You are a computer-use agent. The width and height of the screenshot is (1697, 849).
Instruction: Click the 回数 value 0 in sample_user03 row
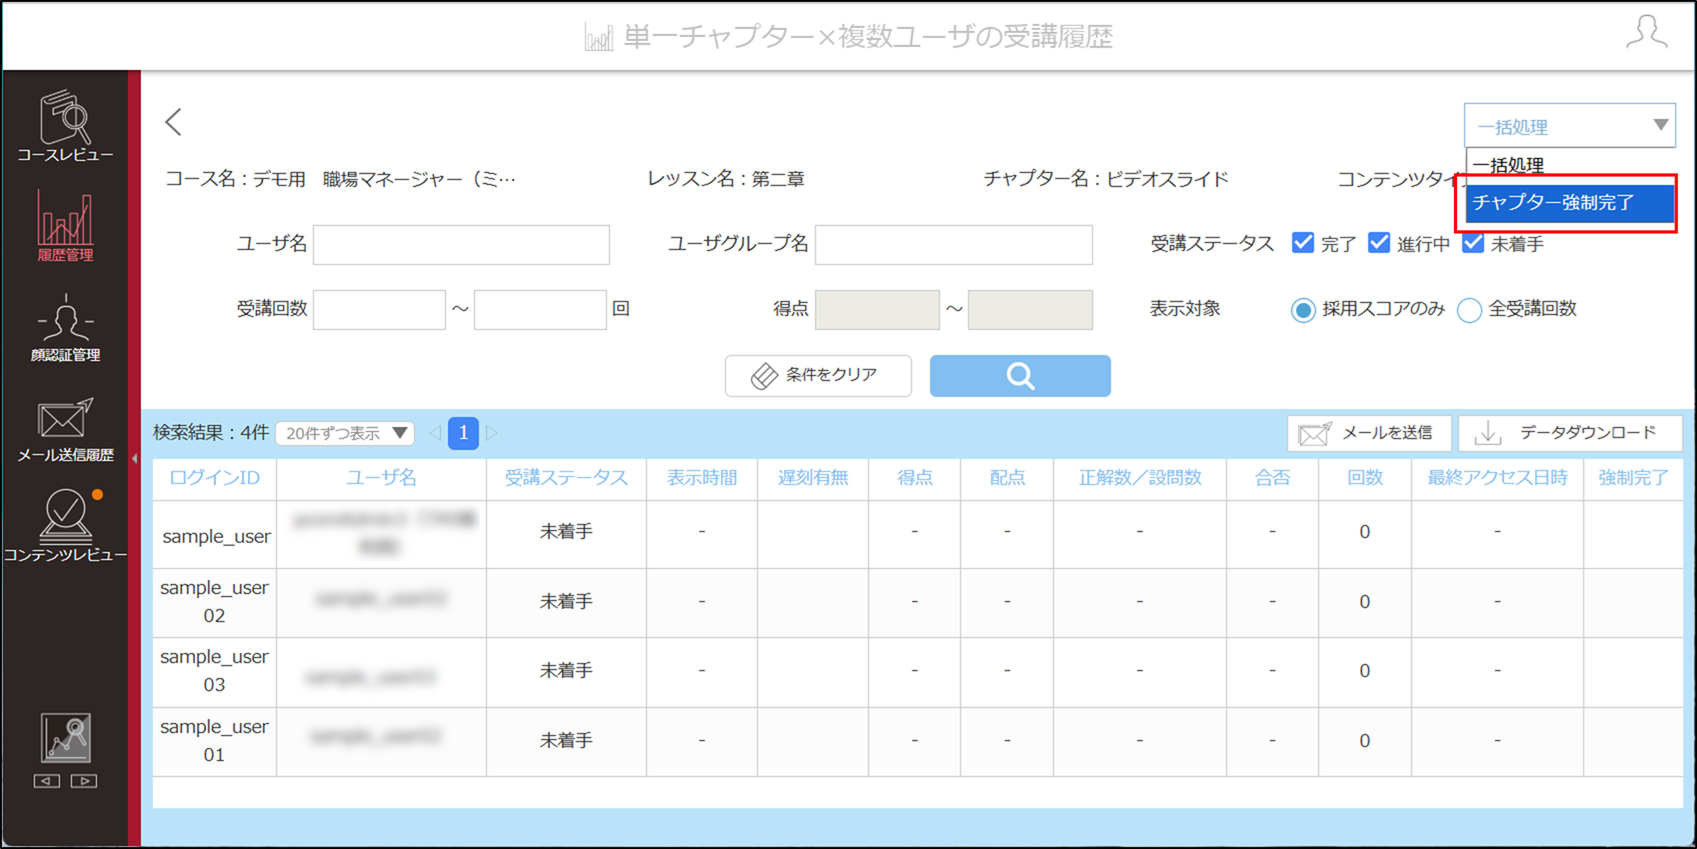(1364, 671)
